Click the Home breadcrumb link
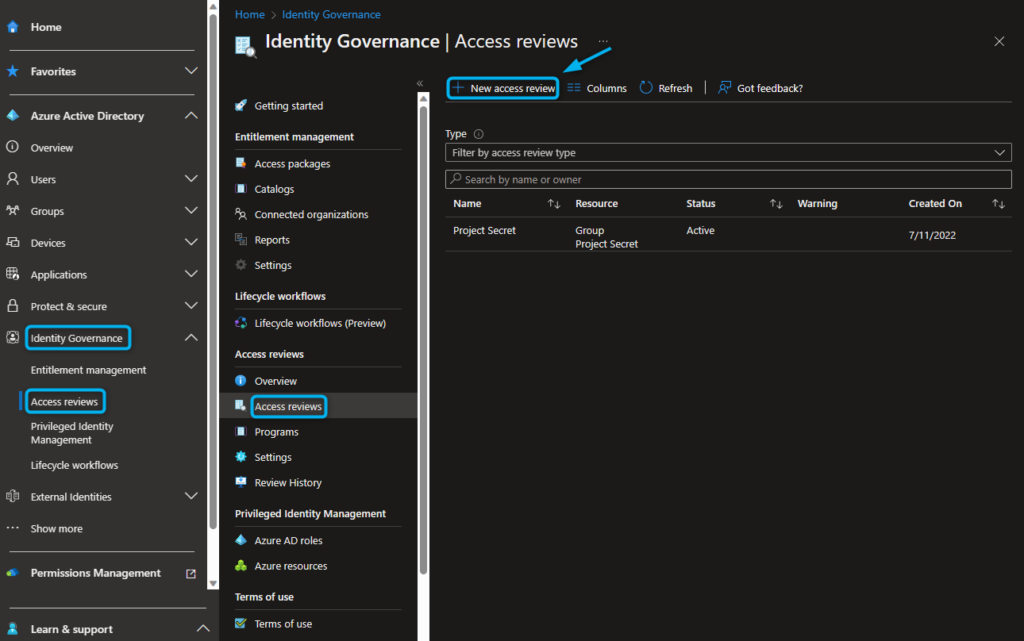1024x641 pixels. click(x=249, y=15)
